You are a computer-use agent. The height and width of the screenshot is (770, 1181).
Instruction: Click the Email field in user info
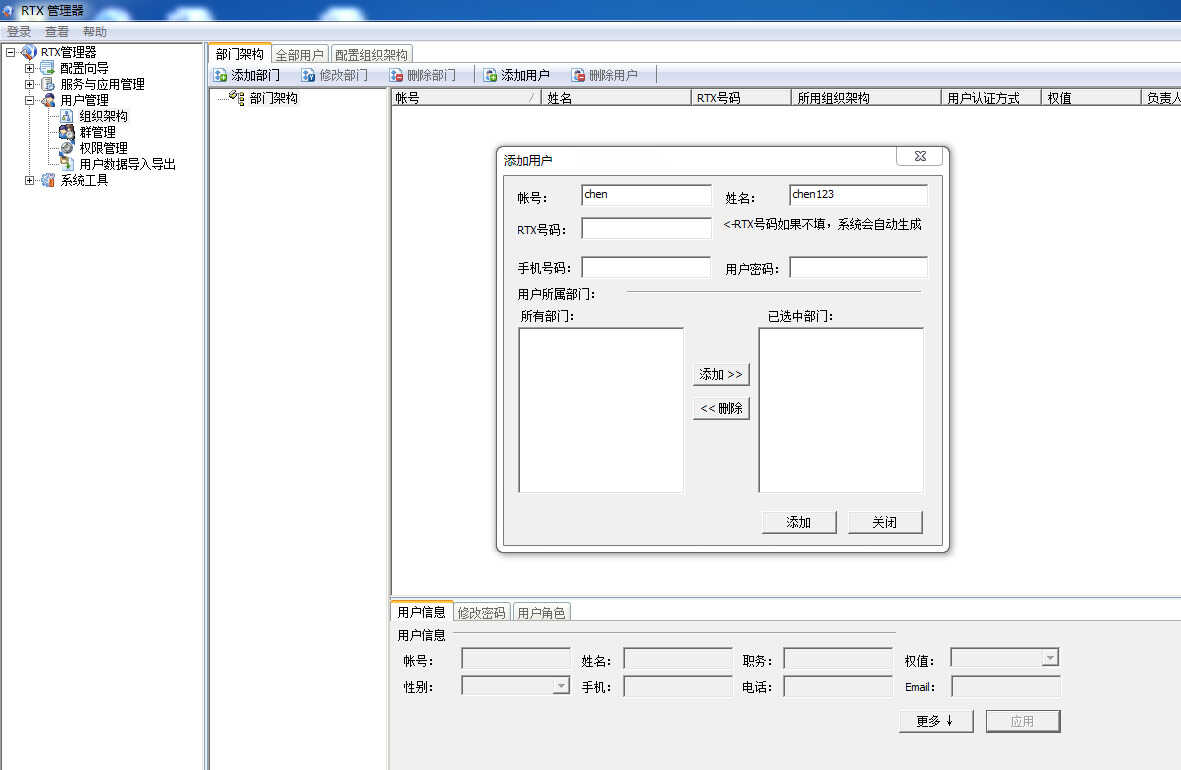(x=1006, y=686)
